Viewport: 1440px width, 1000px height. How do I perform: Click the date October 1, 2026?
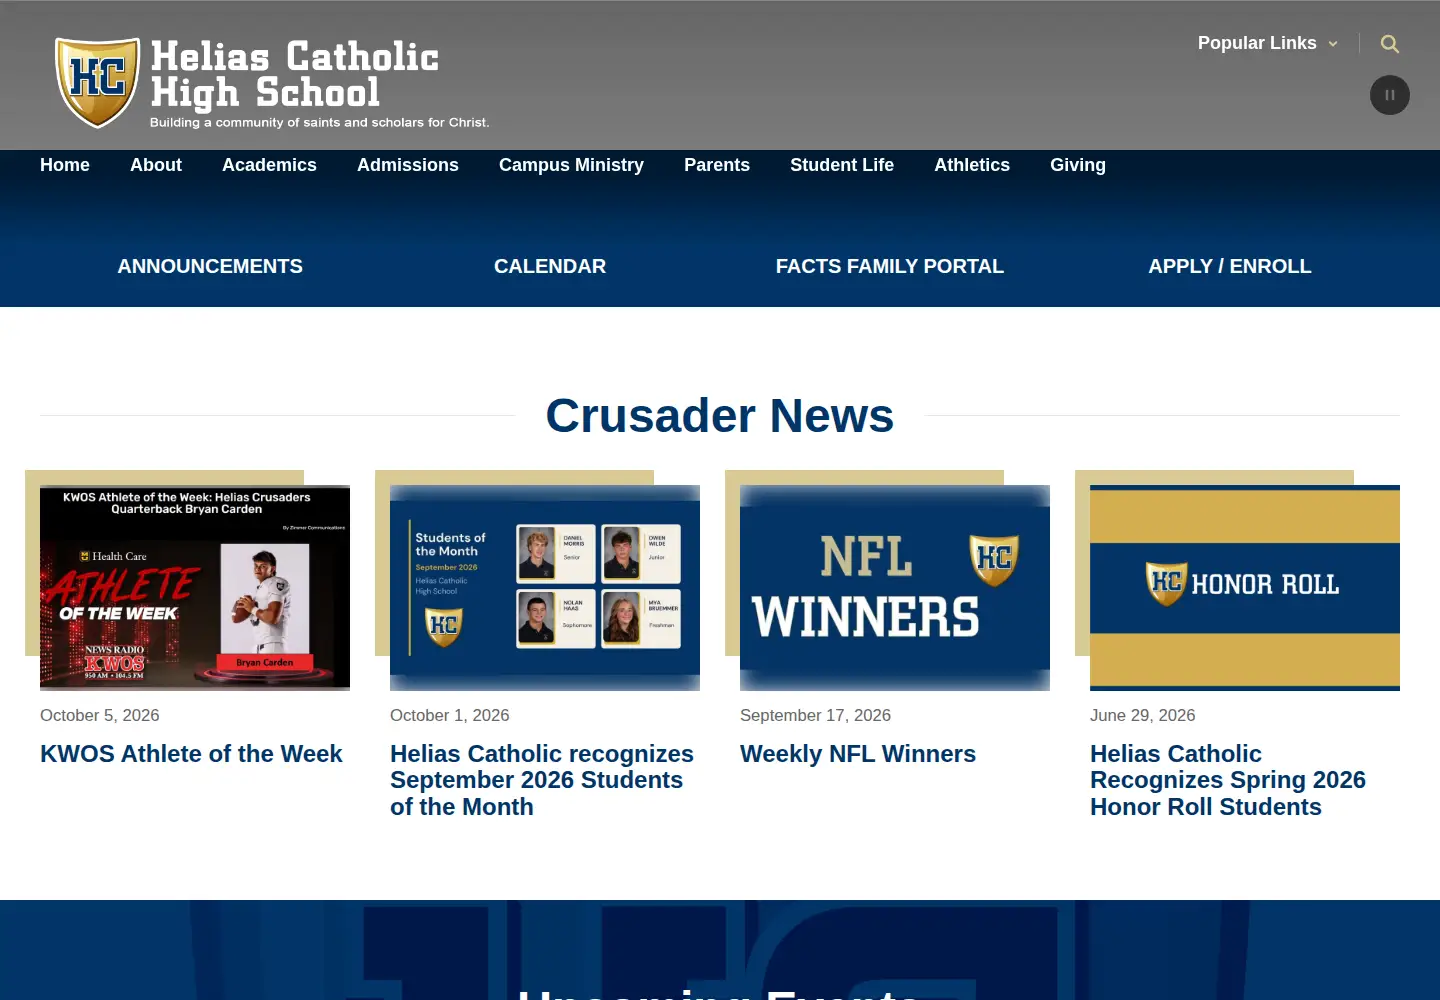[x=450, y=715]
